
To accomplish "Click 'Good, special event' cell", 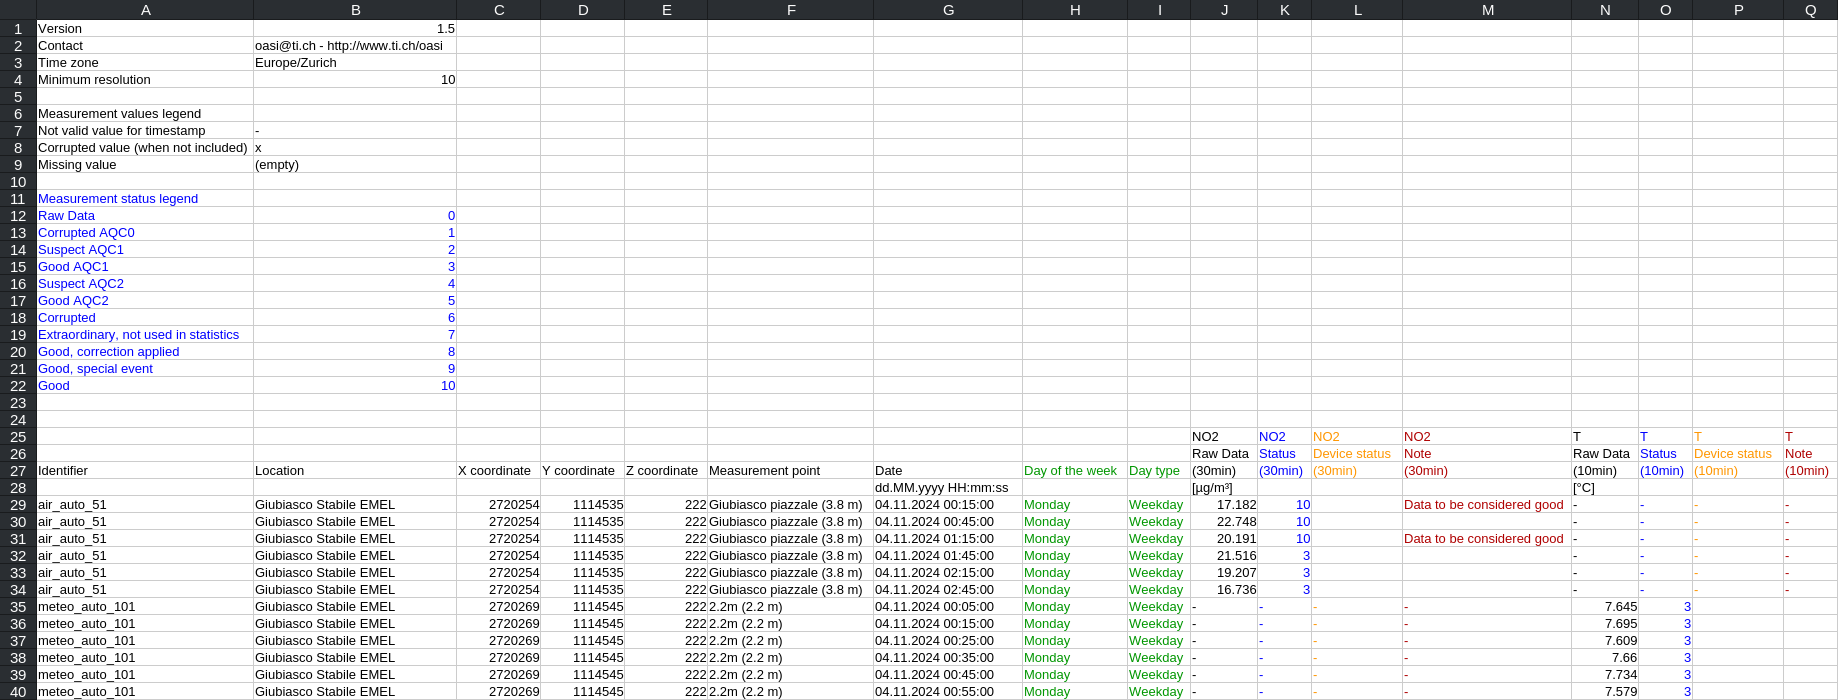I will point(145,369).
